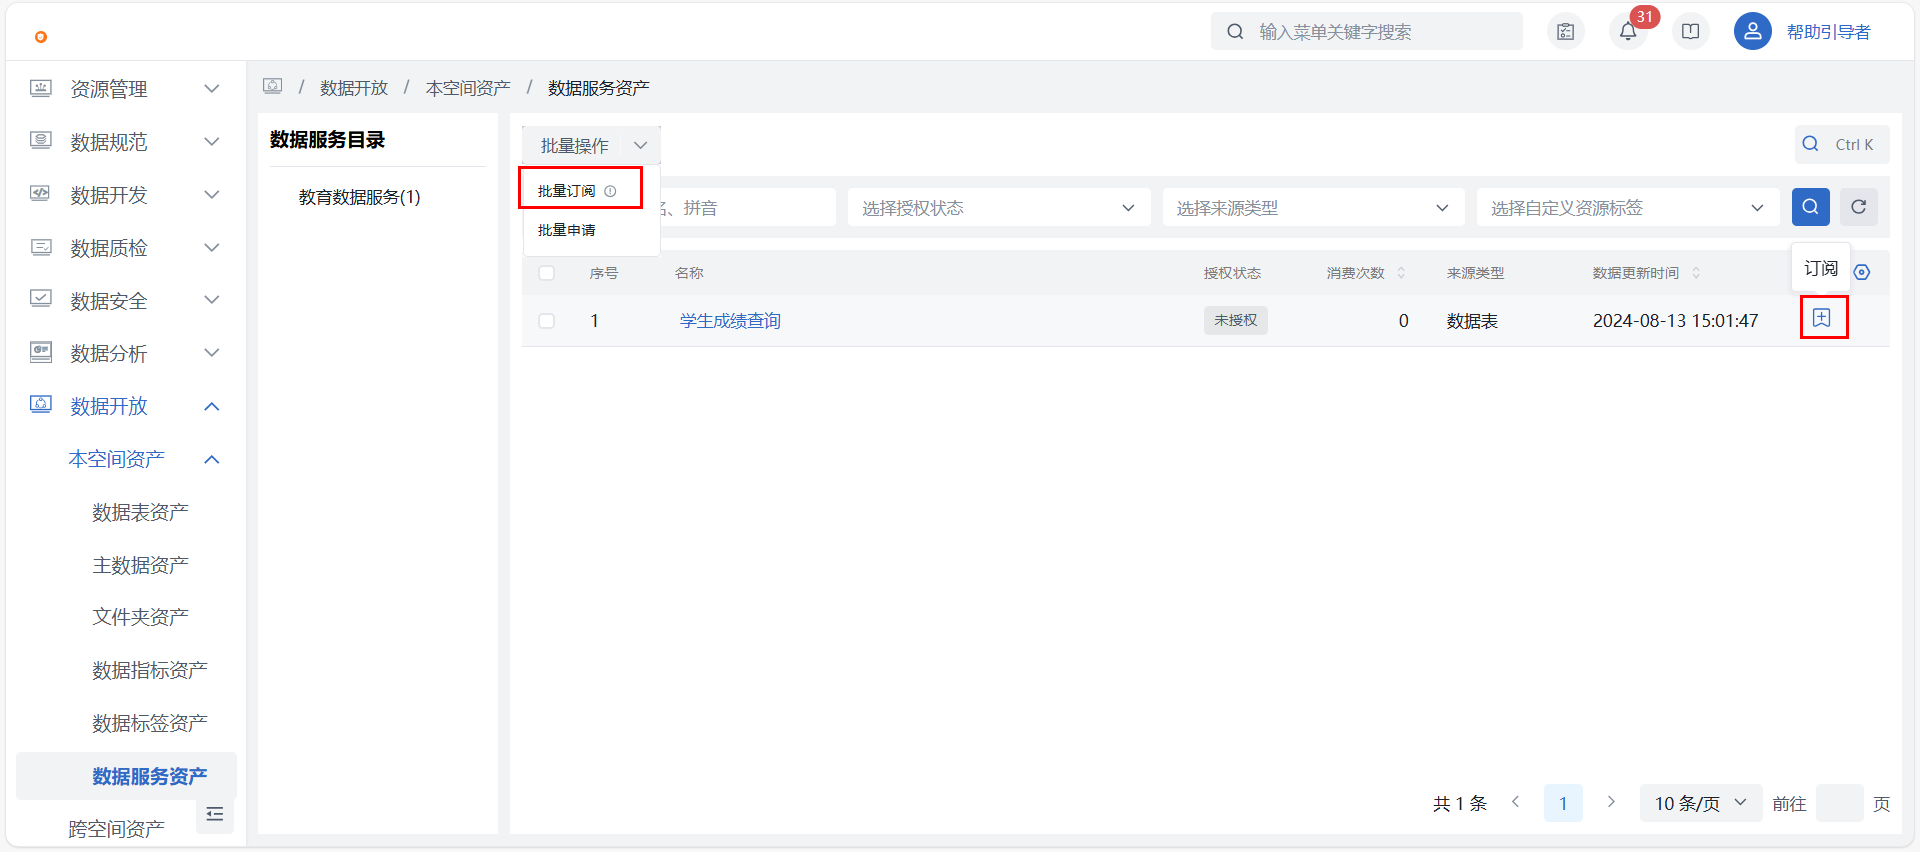
Task: Click the subscribe icon for 学生成绩查询
Action: [x=1822, y=318]
